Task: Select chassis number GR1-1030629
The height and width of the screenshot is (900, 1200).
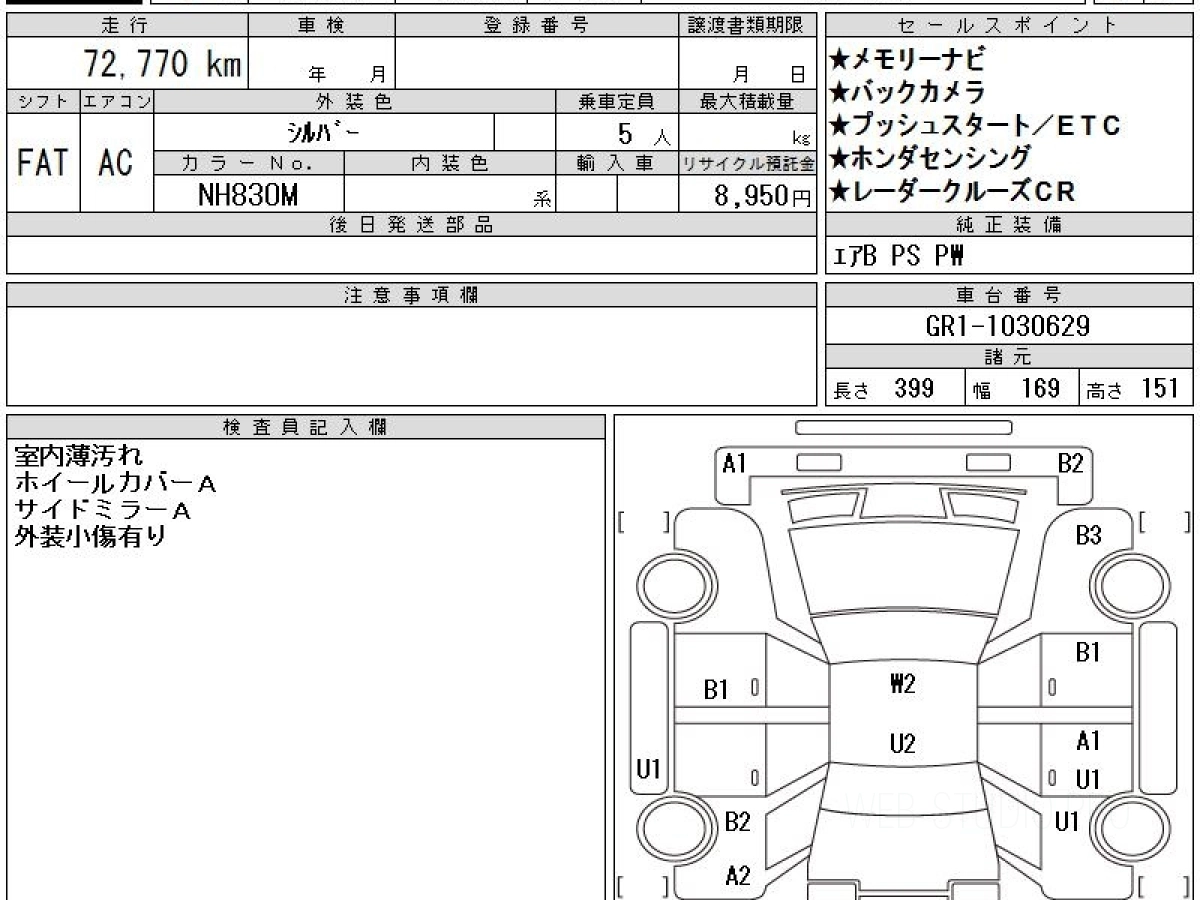Action: tap(1009, 326)
